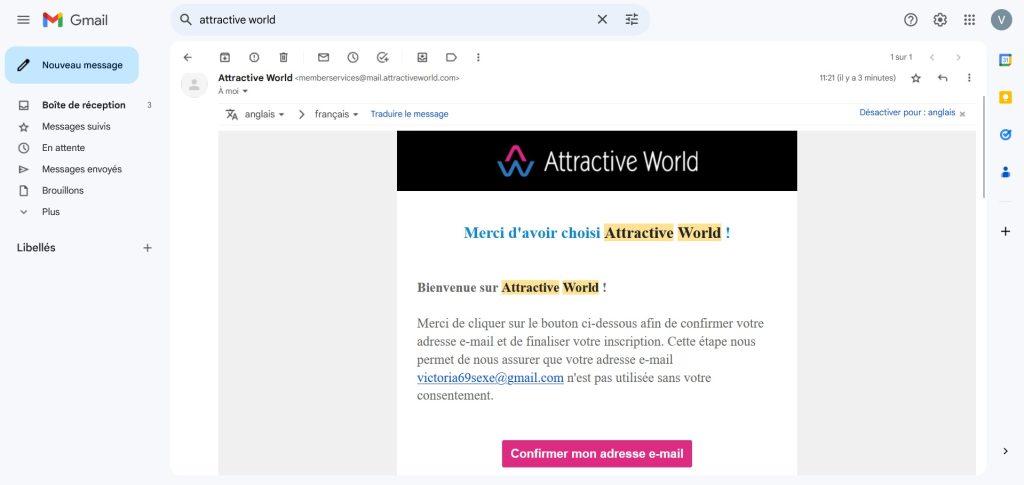Open the Messages envoyés folder
Screen dimensions: 1024x485
[81, 169]
